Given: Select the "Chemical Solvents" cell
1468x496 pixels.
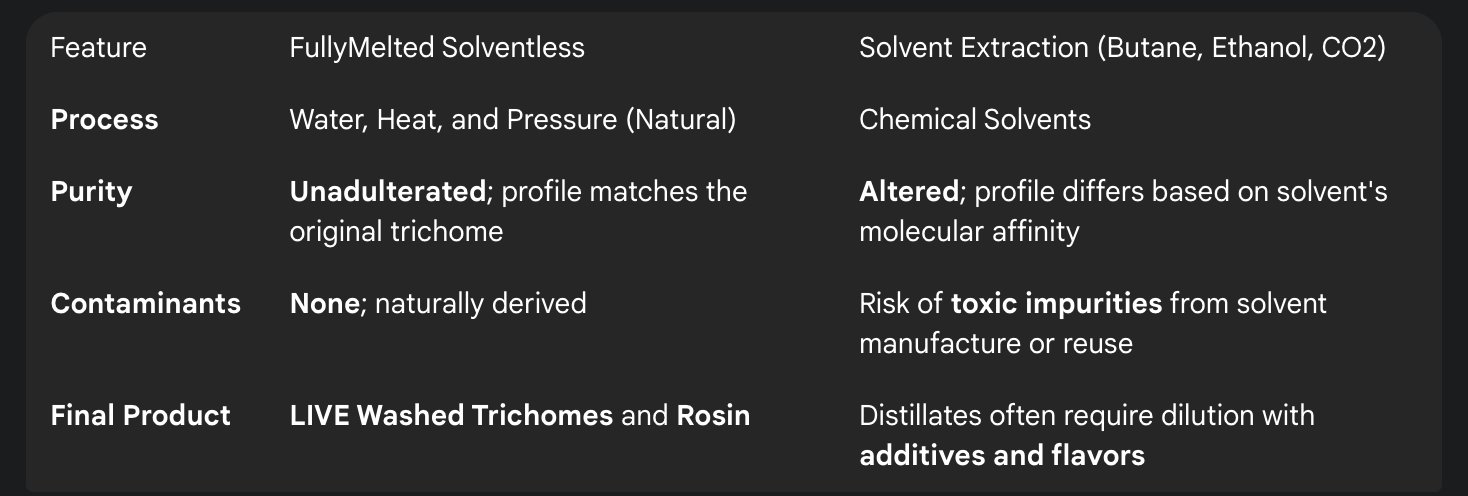Looking at the screenshot, I should click(974, 120).
